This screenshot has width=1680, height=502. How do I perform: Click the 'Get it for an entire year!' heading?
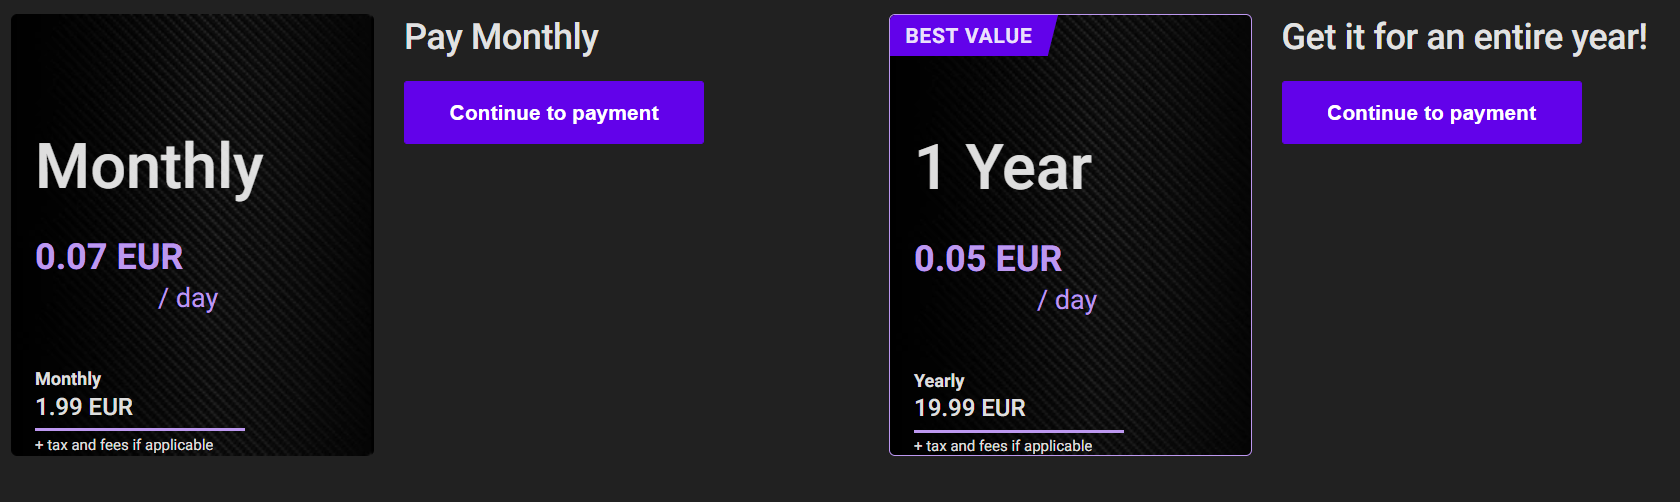tap(1464, 38)
